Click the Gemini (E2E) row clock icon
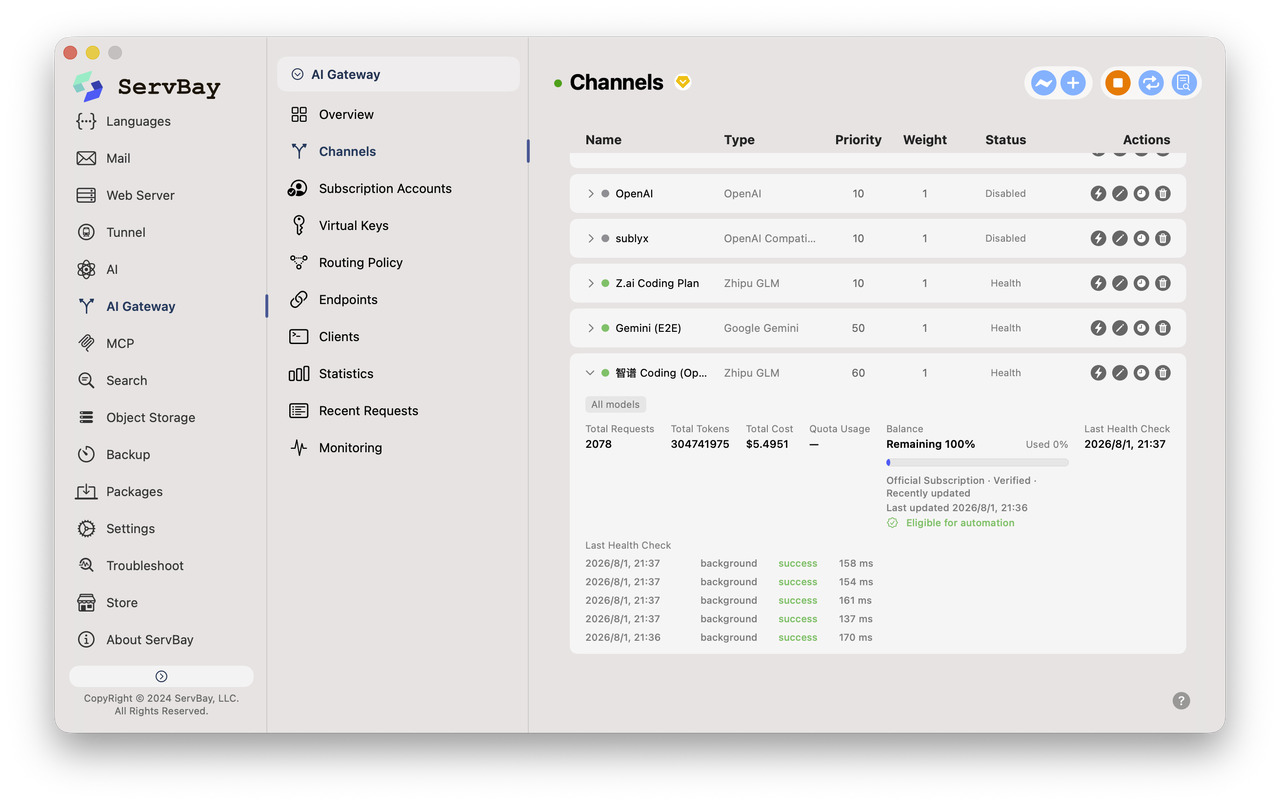The width and height of the screenshot is (1280, 805). tap(1141, 328)
